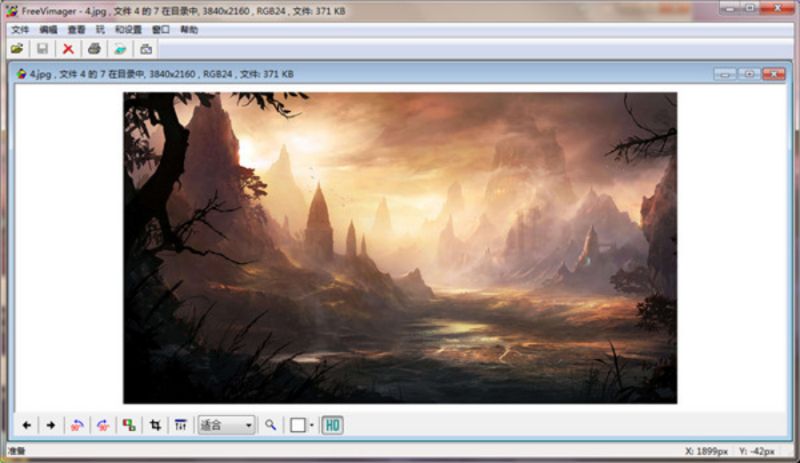
Task: Delete the image using the red X
Action: (x=68, y=49)
